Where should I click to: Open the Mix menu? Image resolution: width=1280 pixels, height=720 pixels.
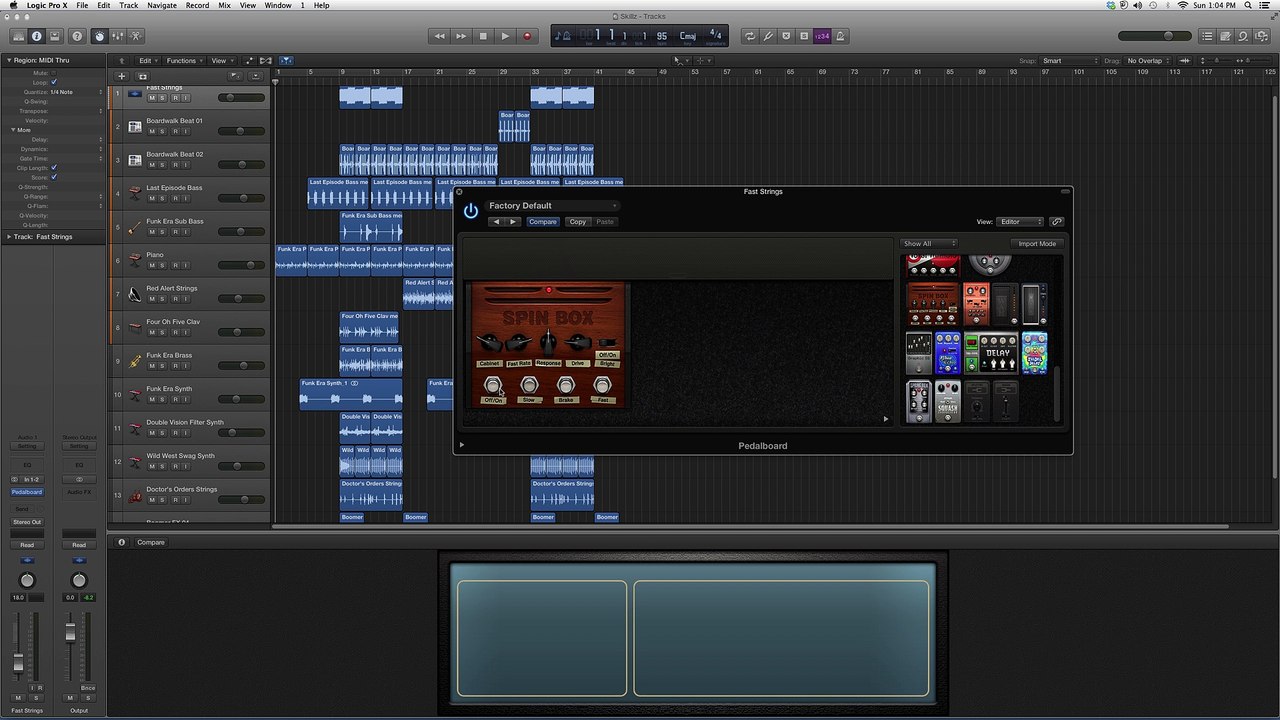224,6
